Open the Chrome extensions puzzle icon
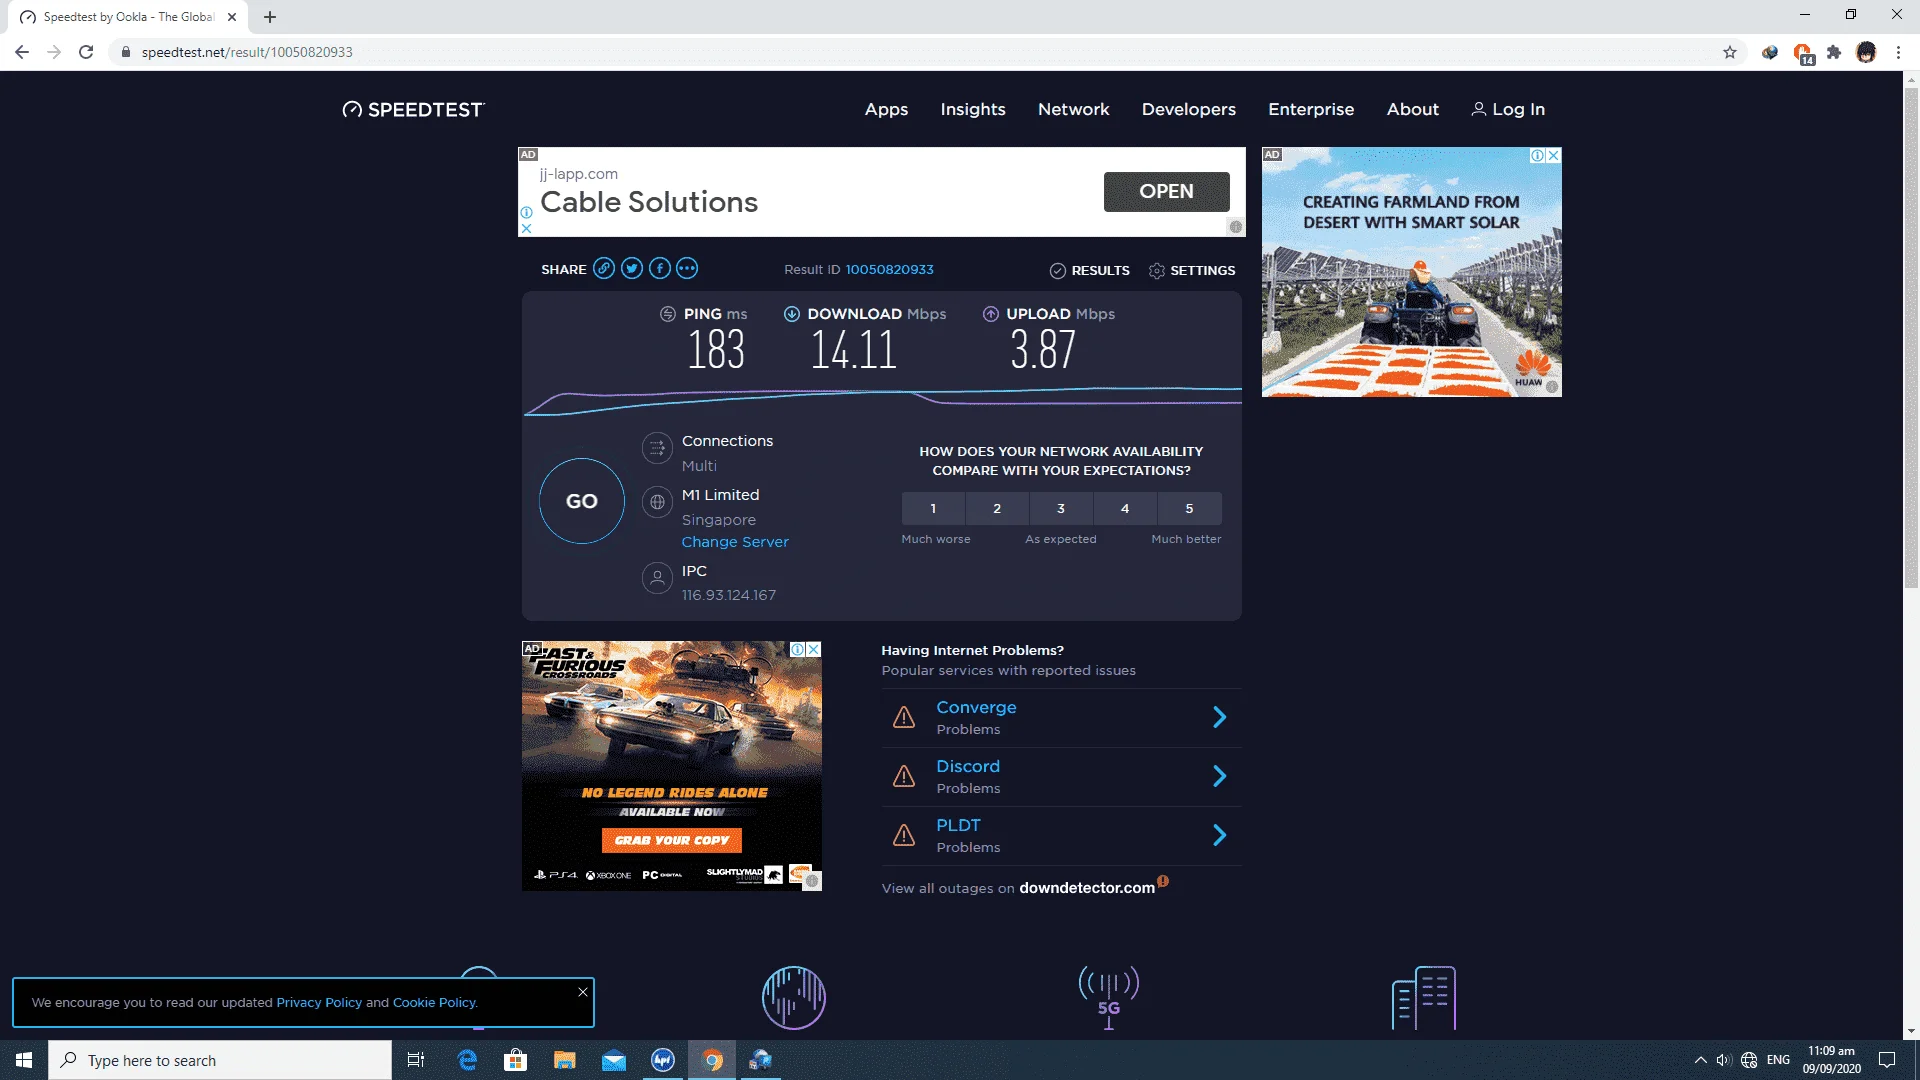1920x1080 pixels. 1834,52
